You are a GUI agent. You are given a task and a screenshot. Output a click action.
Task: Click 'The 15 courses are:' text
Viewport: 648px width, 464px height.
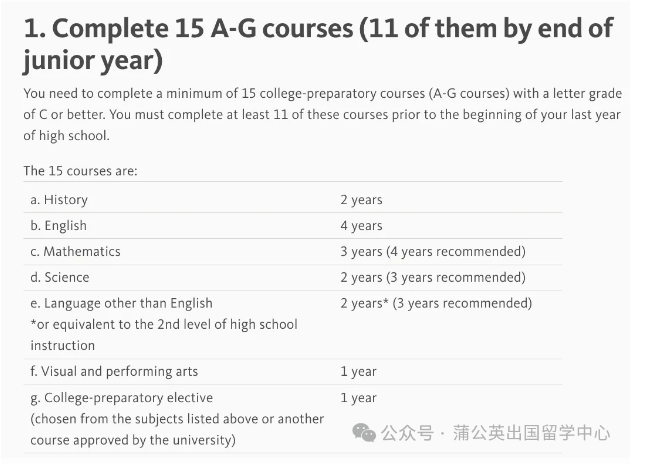point(80,171)
